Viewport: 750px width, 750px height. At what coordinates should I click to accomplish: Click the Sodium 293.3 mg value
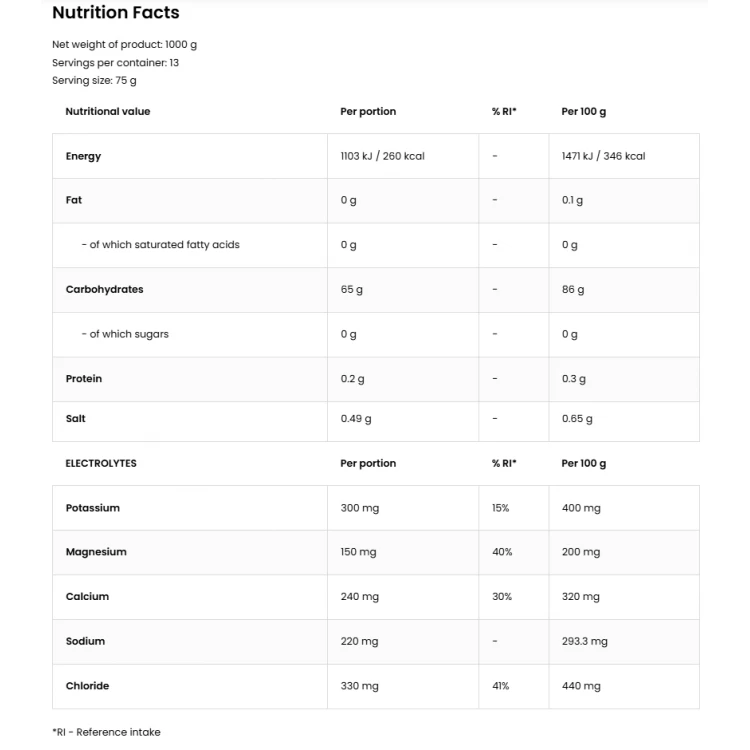click(585, 641)
